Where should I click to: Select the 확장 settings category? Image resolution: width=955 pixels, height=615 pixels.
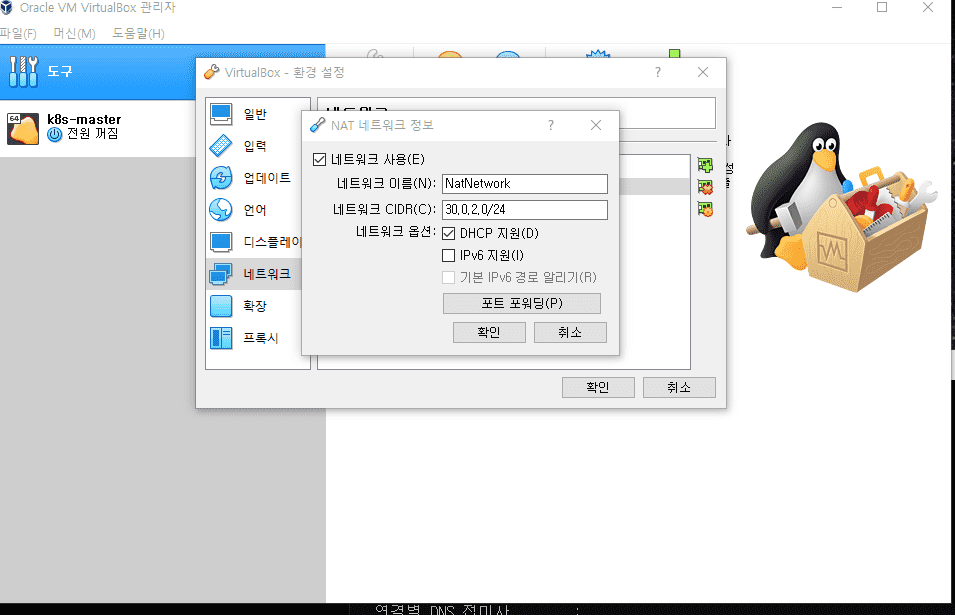point(256,306)
